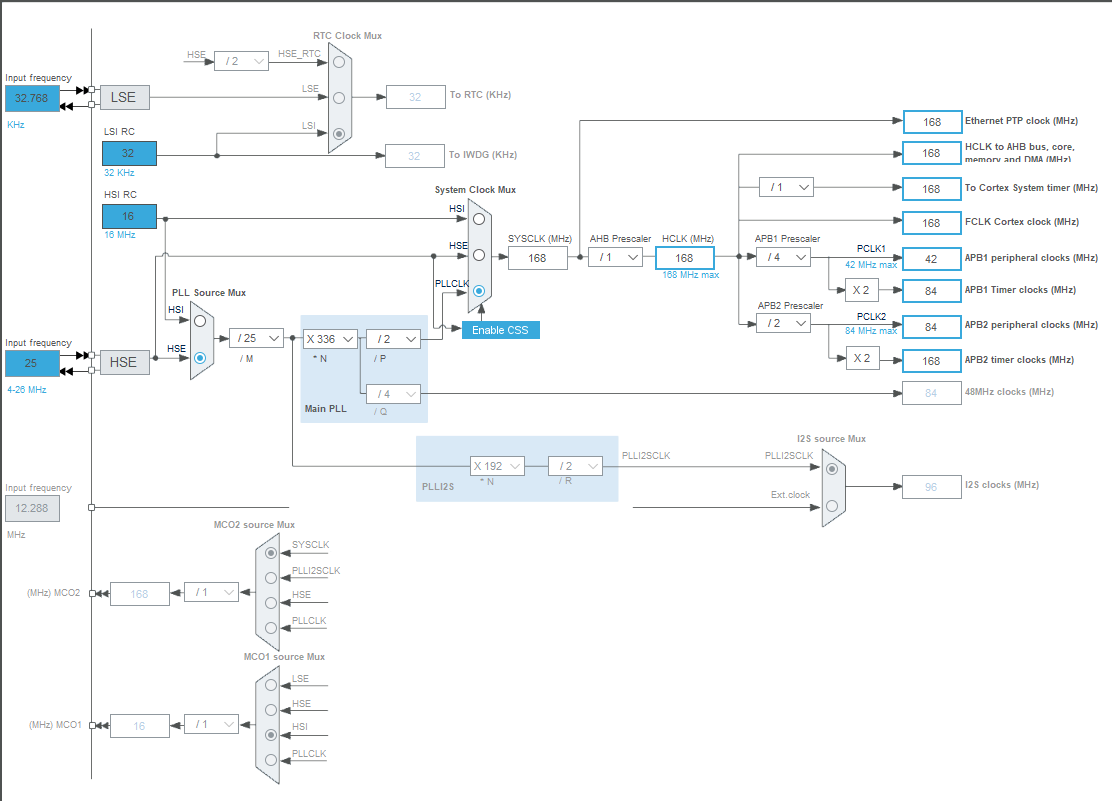Open the APB1 Prescaler dropdown

coord(783,257)
